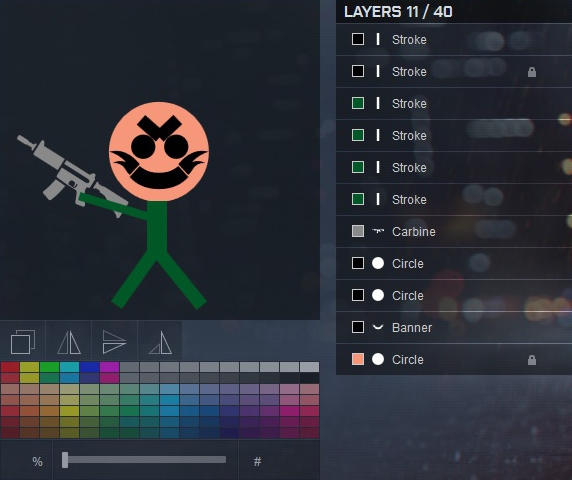The width and height of the screenshot is (572, 480).
Task: Click the lock icon on the Stroke layer
Action: click(x=532, y=72)
